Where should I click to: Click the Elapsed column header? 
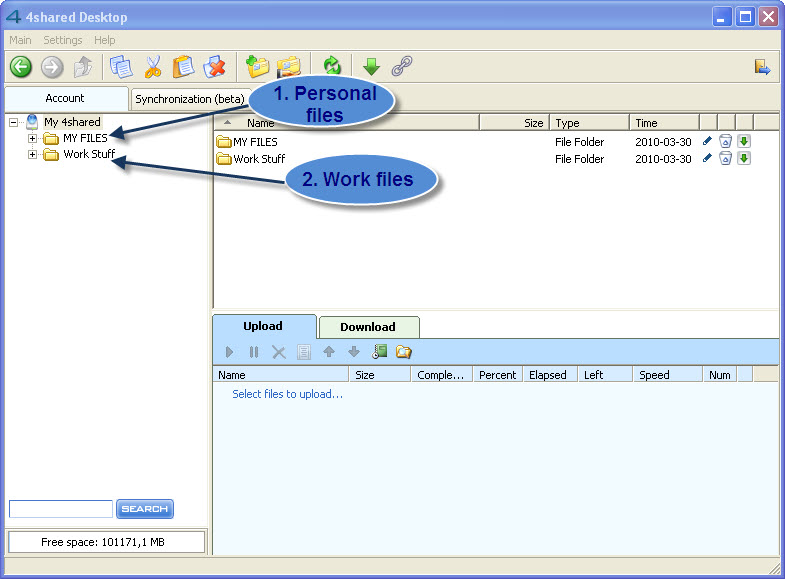(550, 375)
